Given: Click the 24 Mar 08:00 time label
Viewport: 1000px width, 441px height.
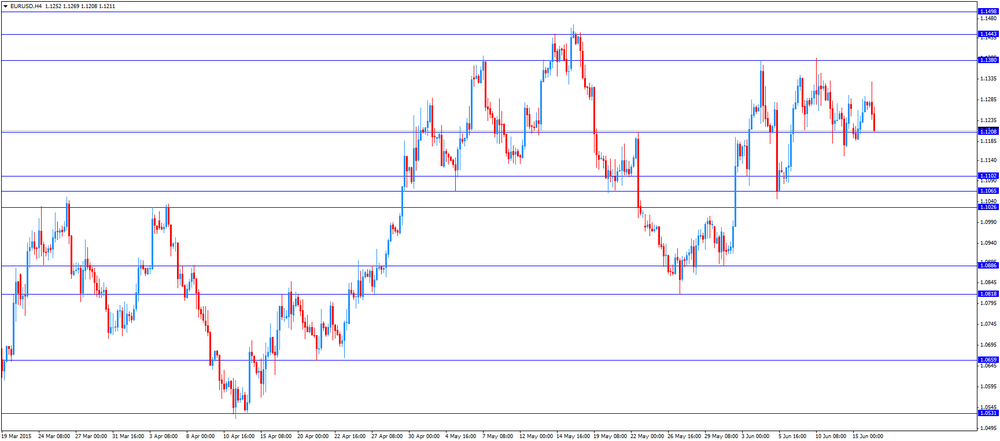Looking at the screenshot, I should (54, 437).
